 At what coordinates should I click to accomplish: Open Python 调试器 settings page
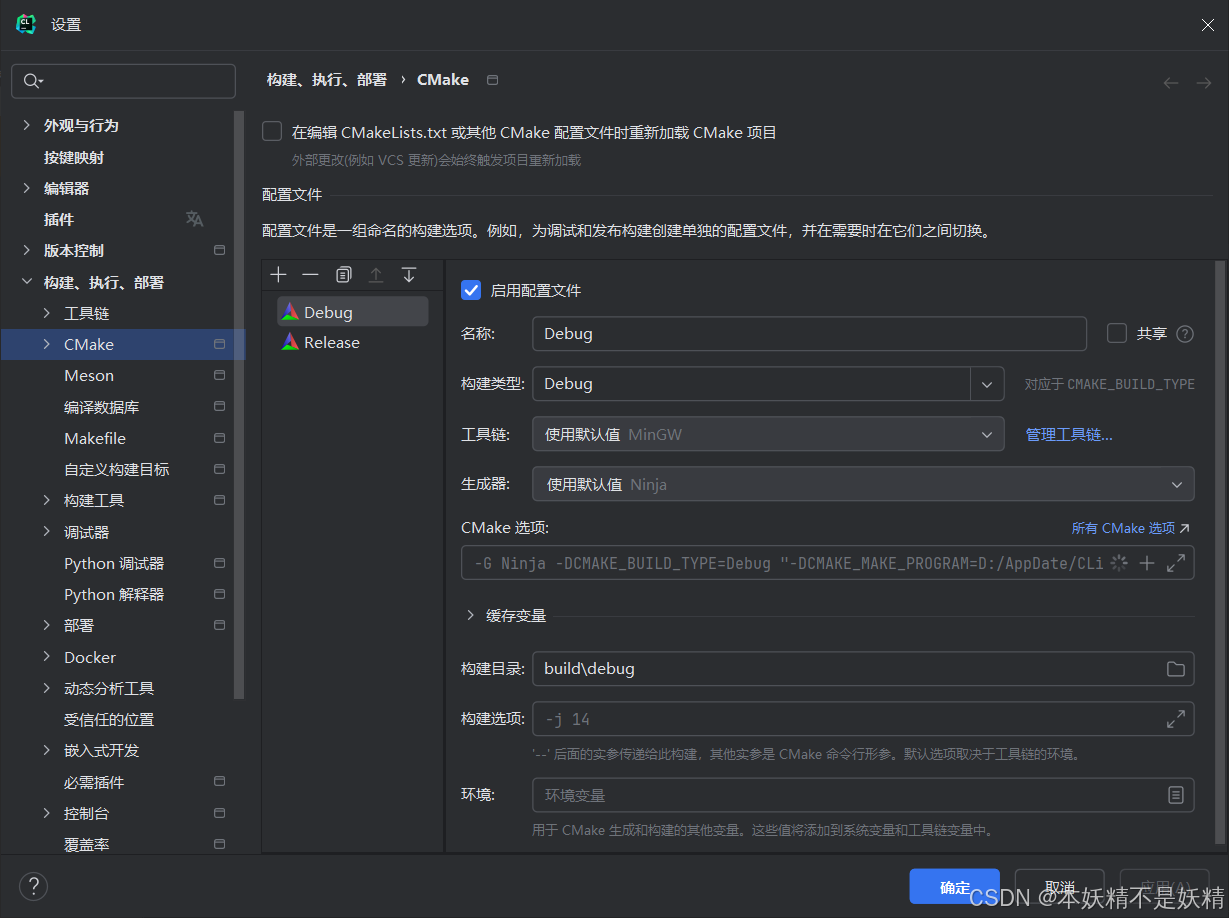pyautogui.click(x=114, y=563)
